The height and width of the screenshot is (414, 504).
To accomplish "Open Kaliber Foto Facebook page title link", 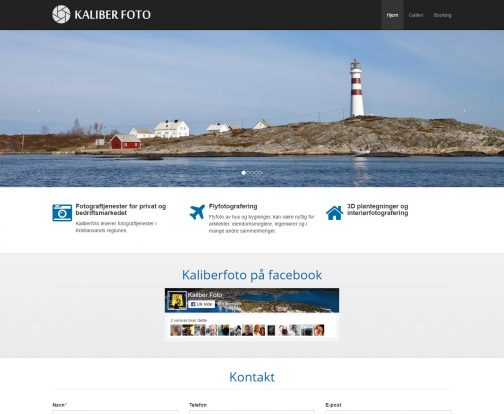I will [x=205, y=295].
